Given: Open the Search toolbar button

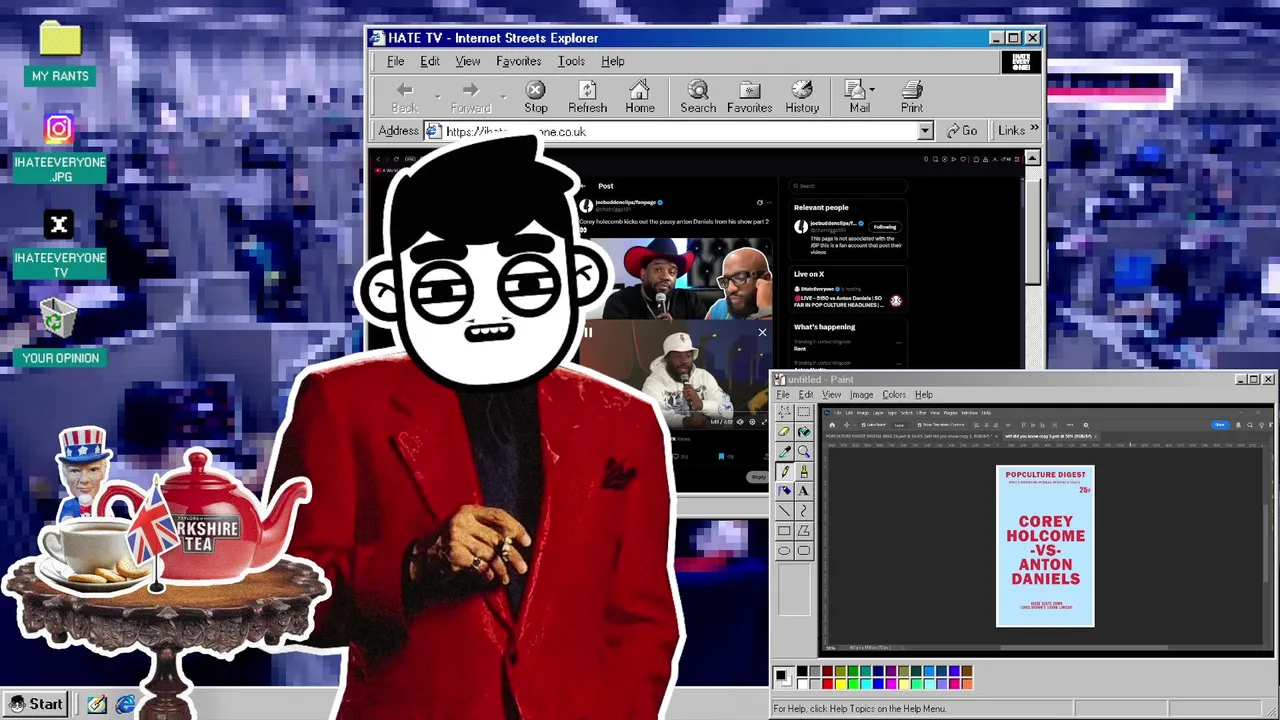Looking at the screenshot, I should (x=698, y=97).
